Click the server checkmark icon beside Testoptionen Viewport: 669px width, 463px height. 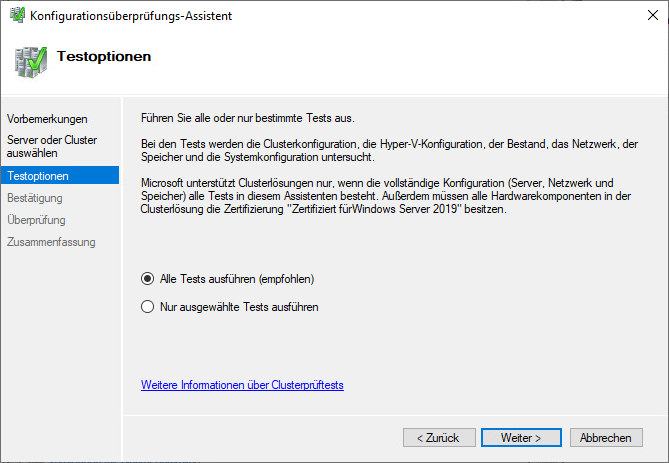[30, 61]
